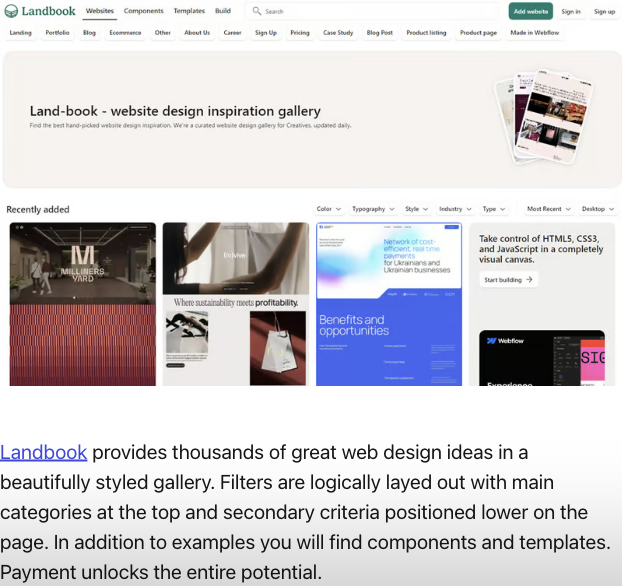Open the Build tab
This screenshot has width=622, height=586.
point(223,11)
